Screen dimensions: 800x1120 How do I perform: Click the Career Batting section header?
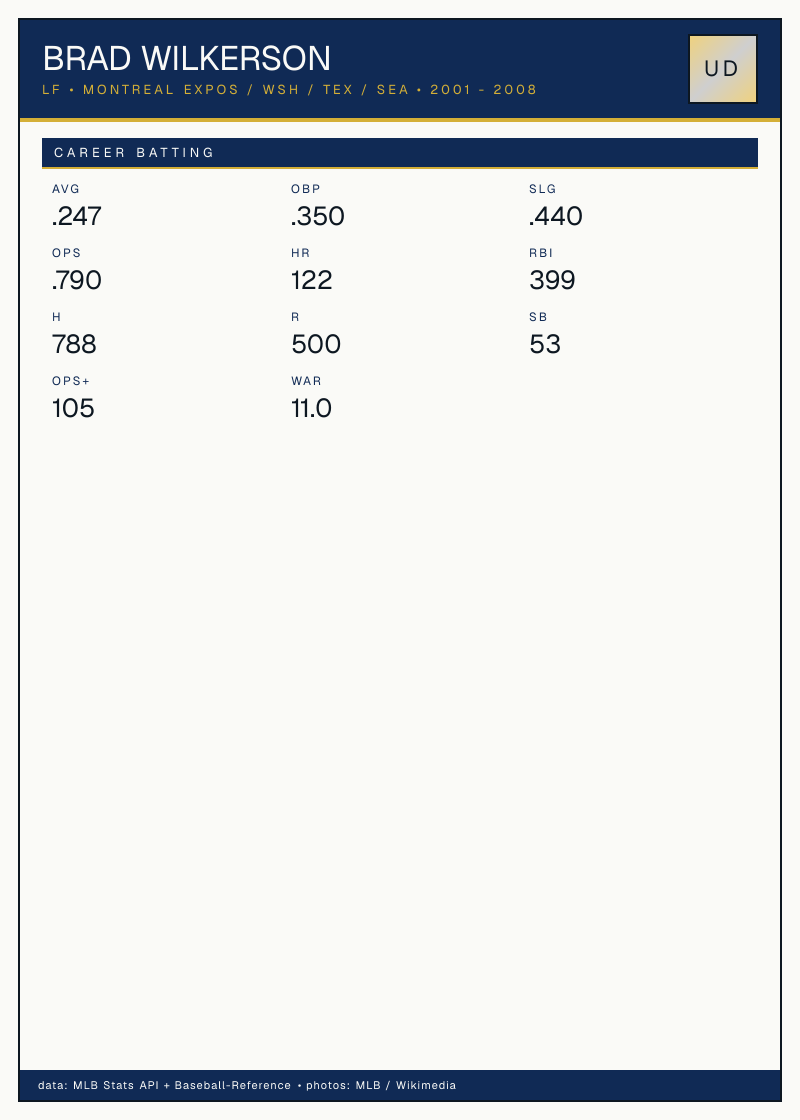[x=399, y=153]
